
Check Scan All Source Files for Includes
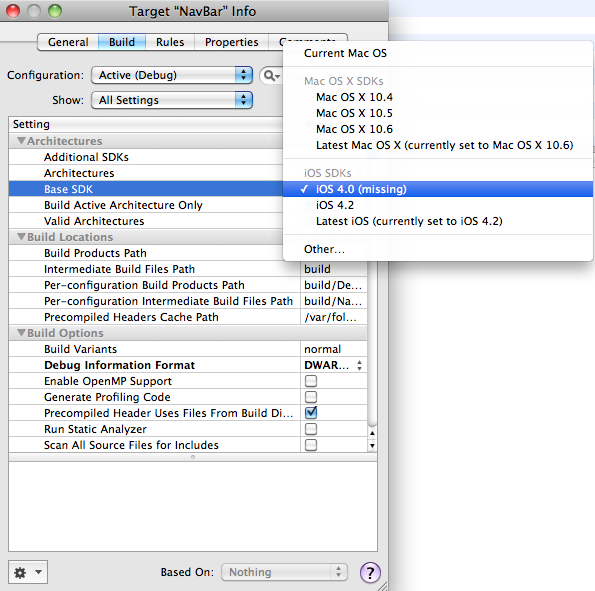coord(311,445)
